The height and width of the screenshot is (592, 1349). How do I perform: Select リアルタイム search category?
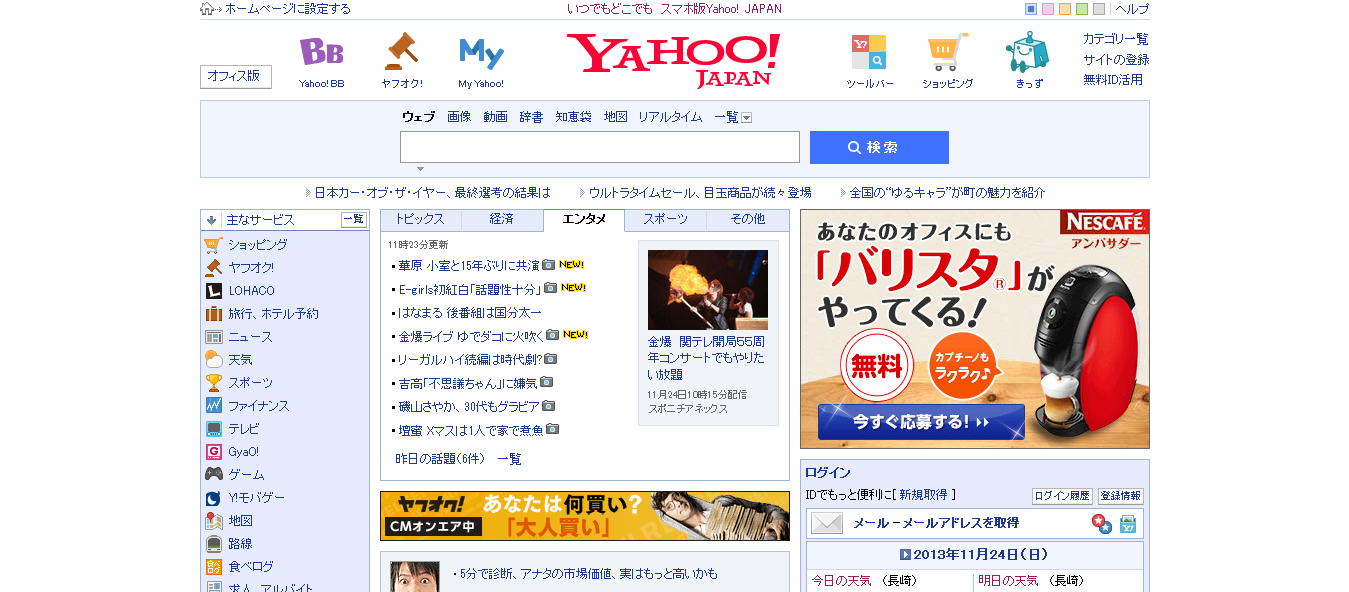670,117
